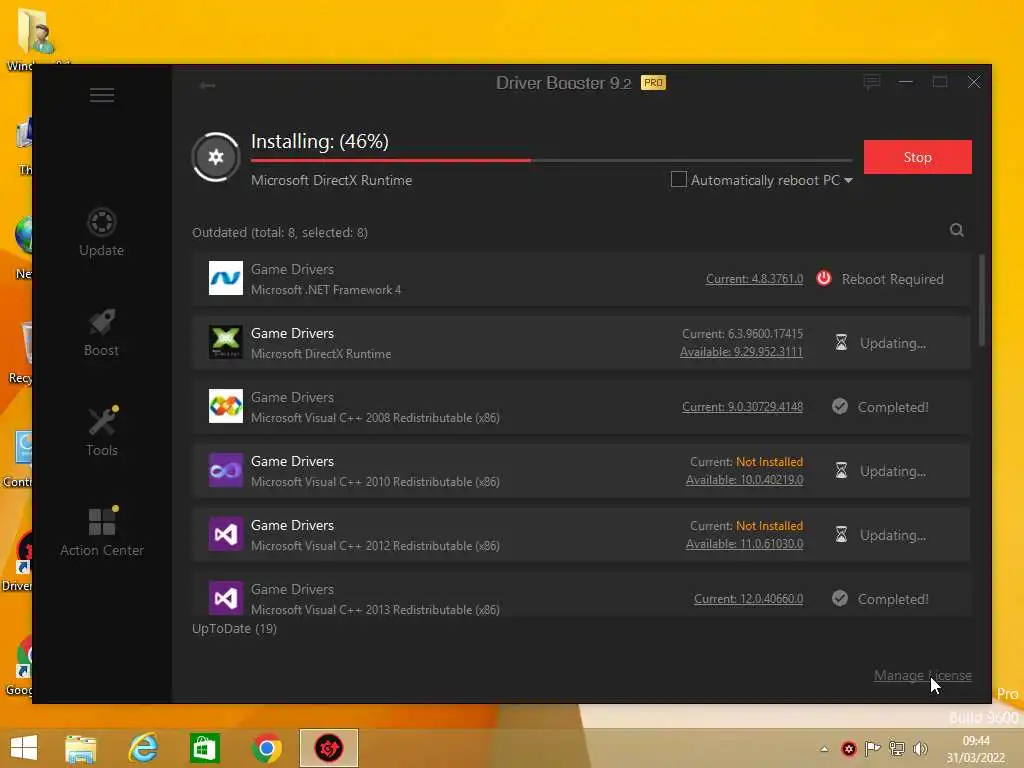This screenshot has width=1024, height=768.
Task: Open Current: 12.0.40660.0 version link
Action: (748, 599)
